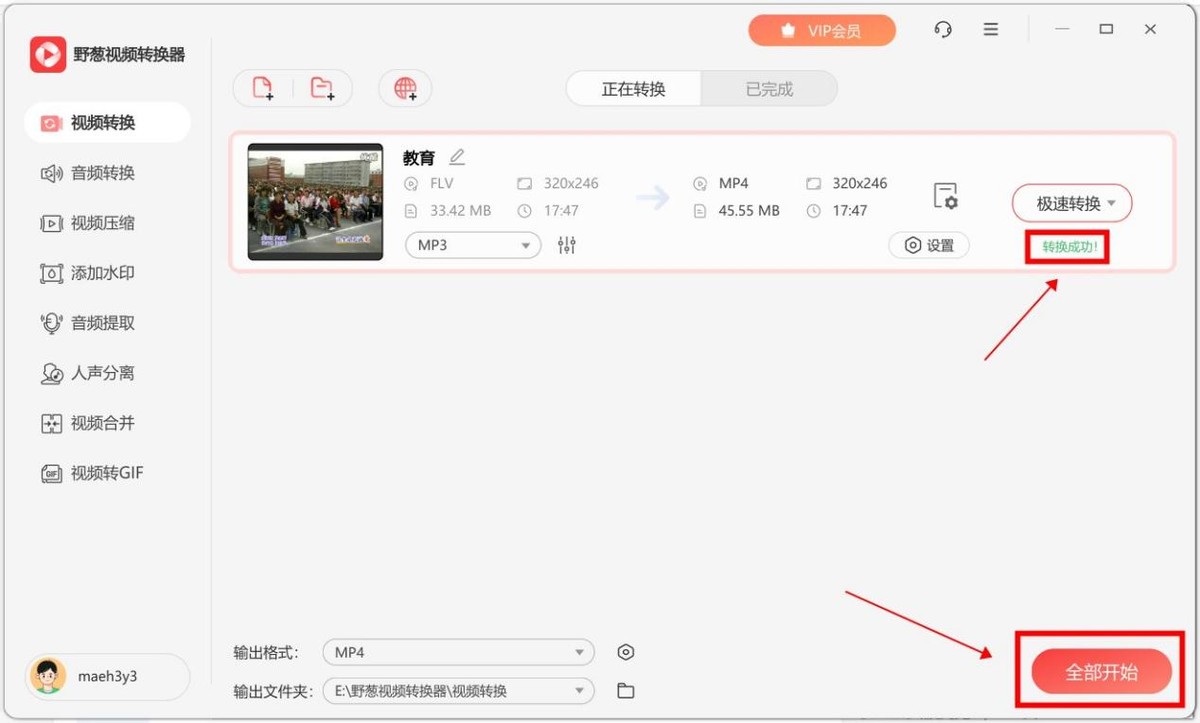Click the 教育 video thumbnail

point(315,202)
